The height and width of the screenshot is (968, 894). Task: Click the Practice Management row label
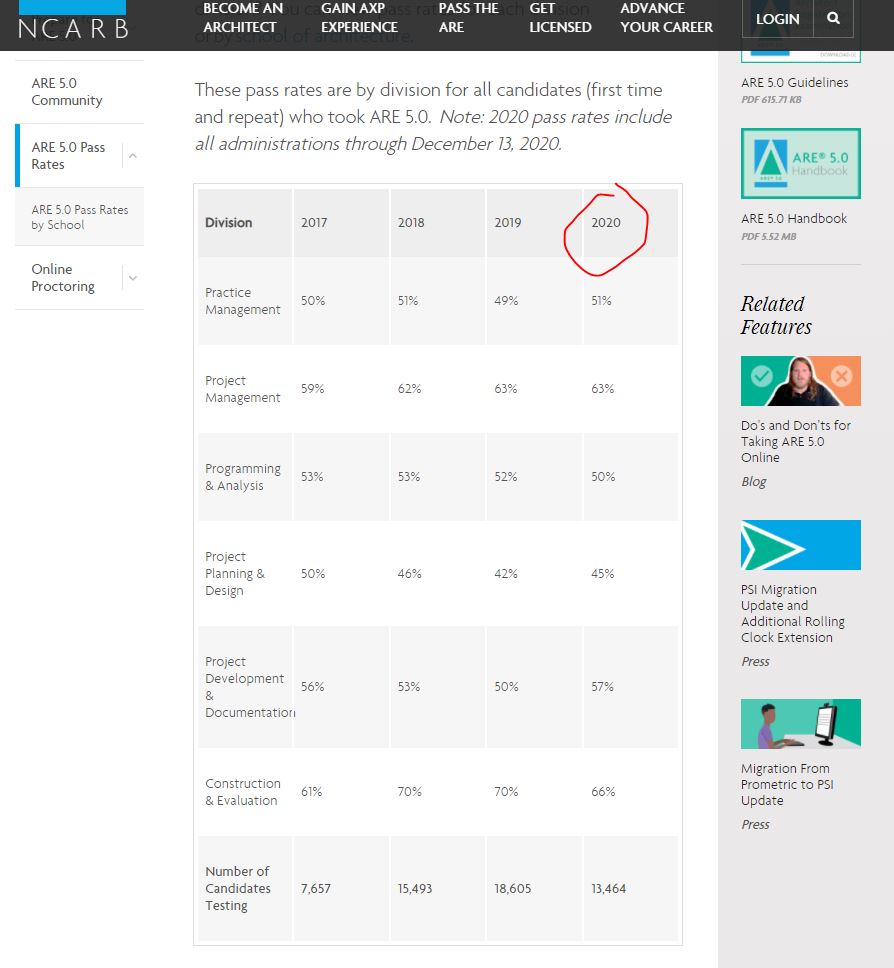click(243, 301)
